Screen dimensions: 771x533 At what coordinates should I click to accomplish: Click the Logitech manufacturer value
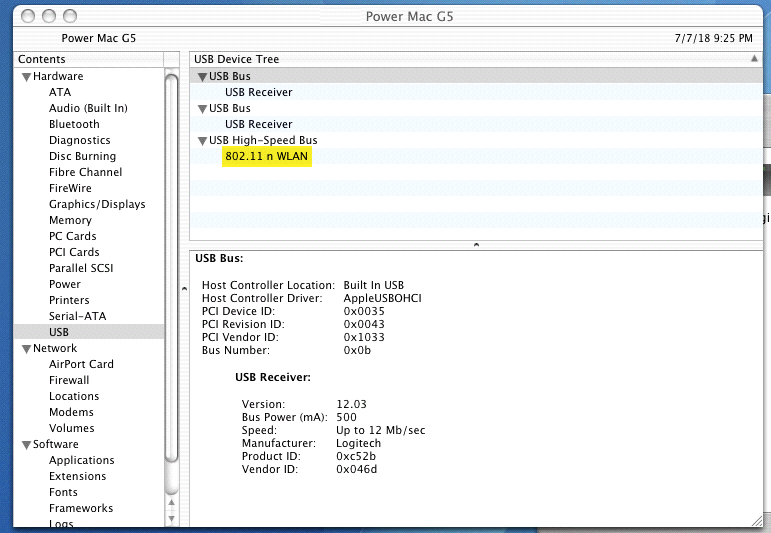point(358,443)
